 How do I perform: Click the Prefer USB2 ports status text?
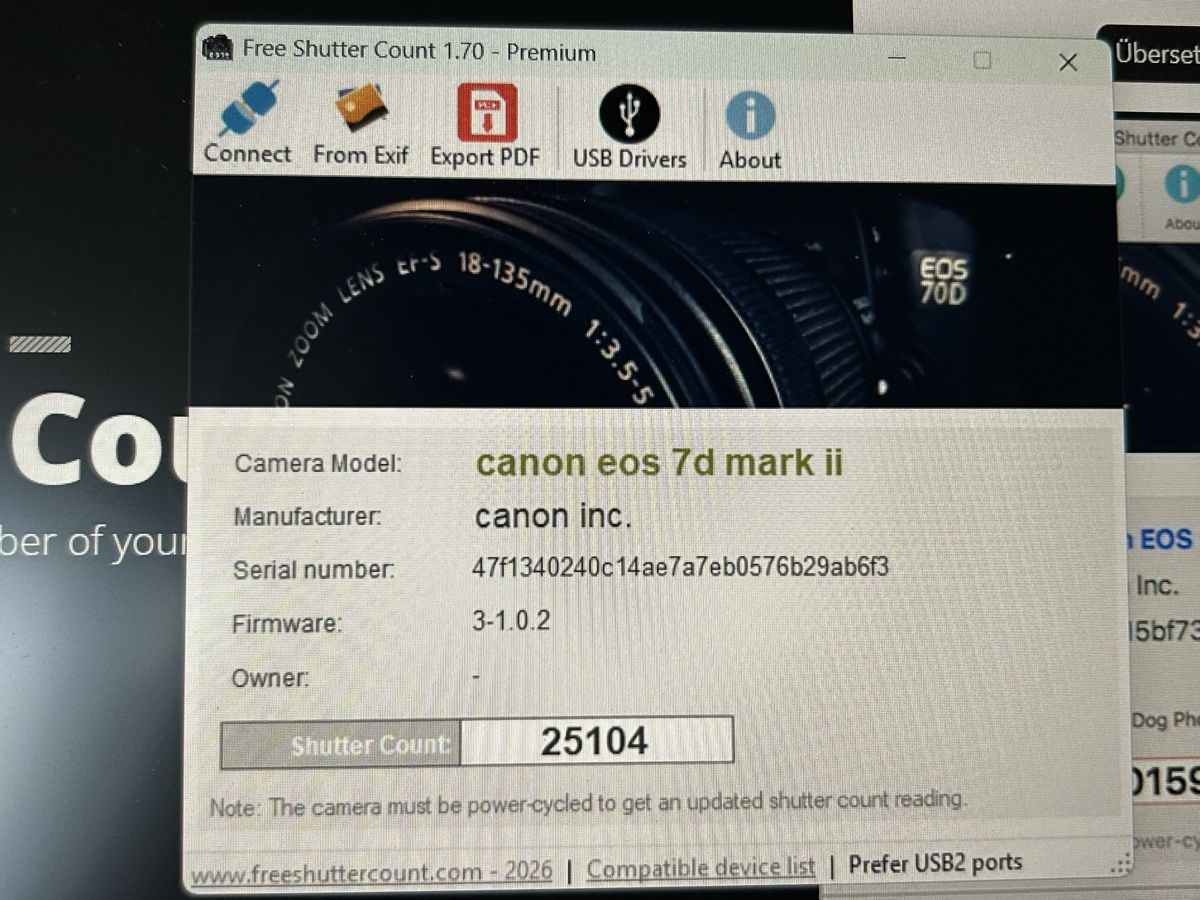936,863
